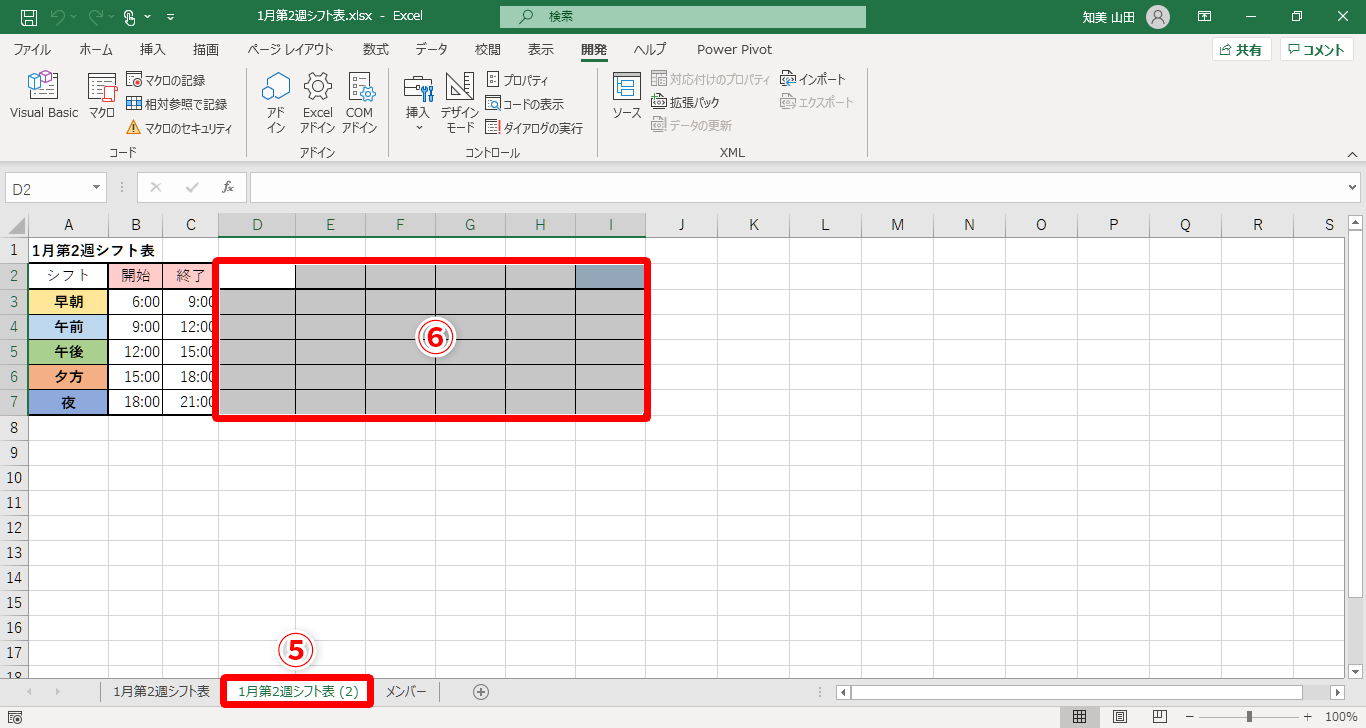Collapse the ribbon with the chevron
Image resolution: width=1366 pixels, height=728 pixels.
1351,154
